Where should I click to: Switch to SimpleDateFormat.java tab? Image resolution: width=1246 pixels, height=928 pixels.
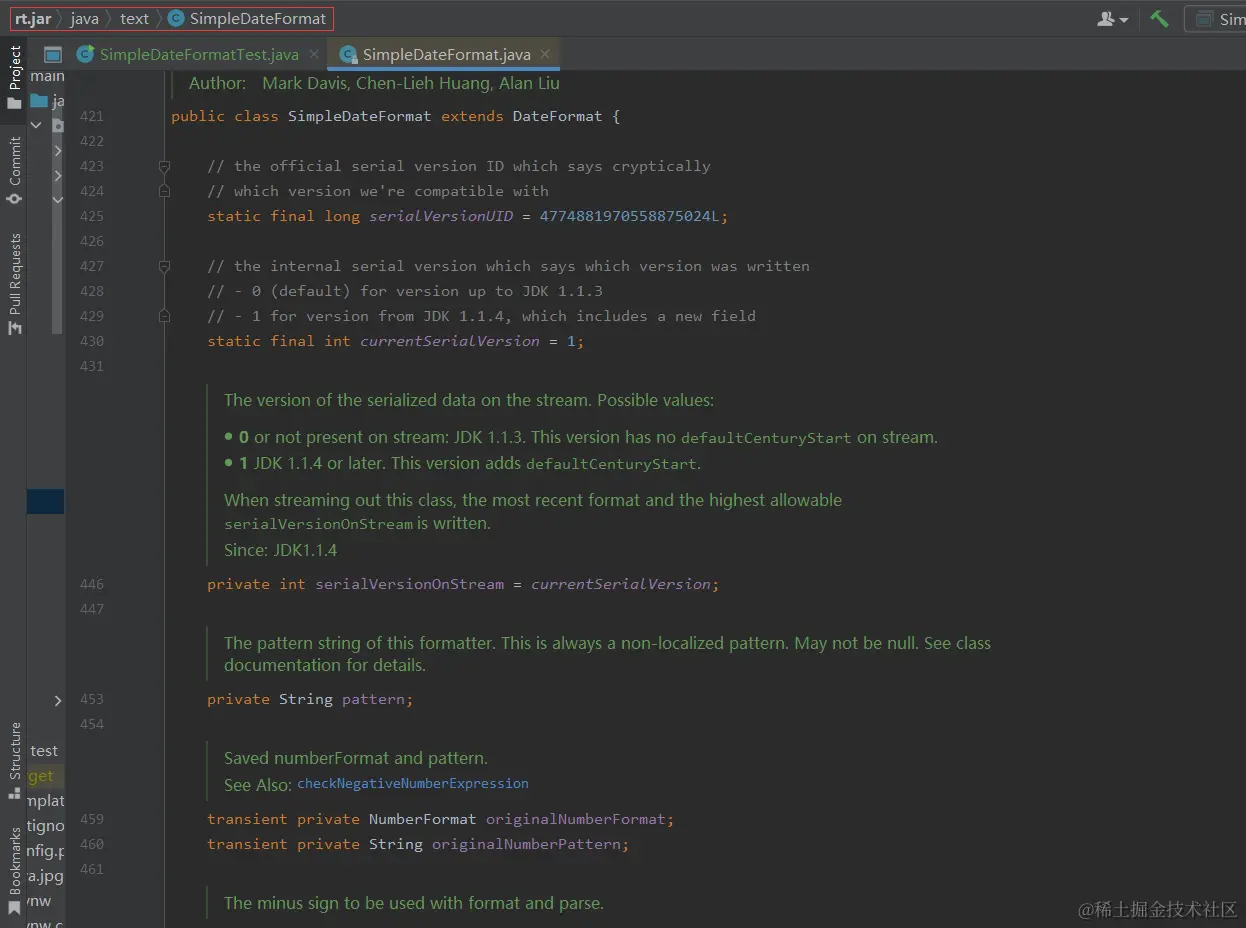click(x=446, y=54)
